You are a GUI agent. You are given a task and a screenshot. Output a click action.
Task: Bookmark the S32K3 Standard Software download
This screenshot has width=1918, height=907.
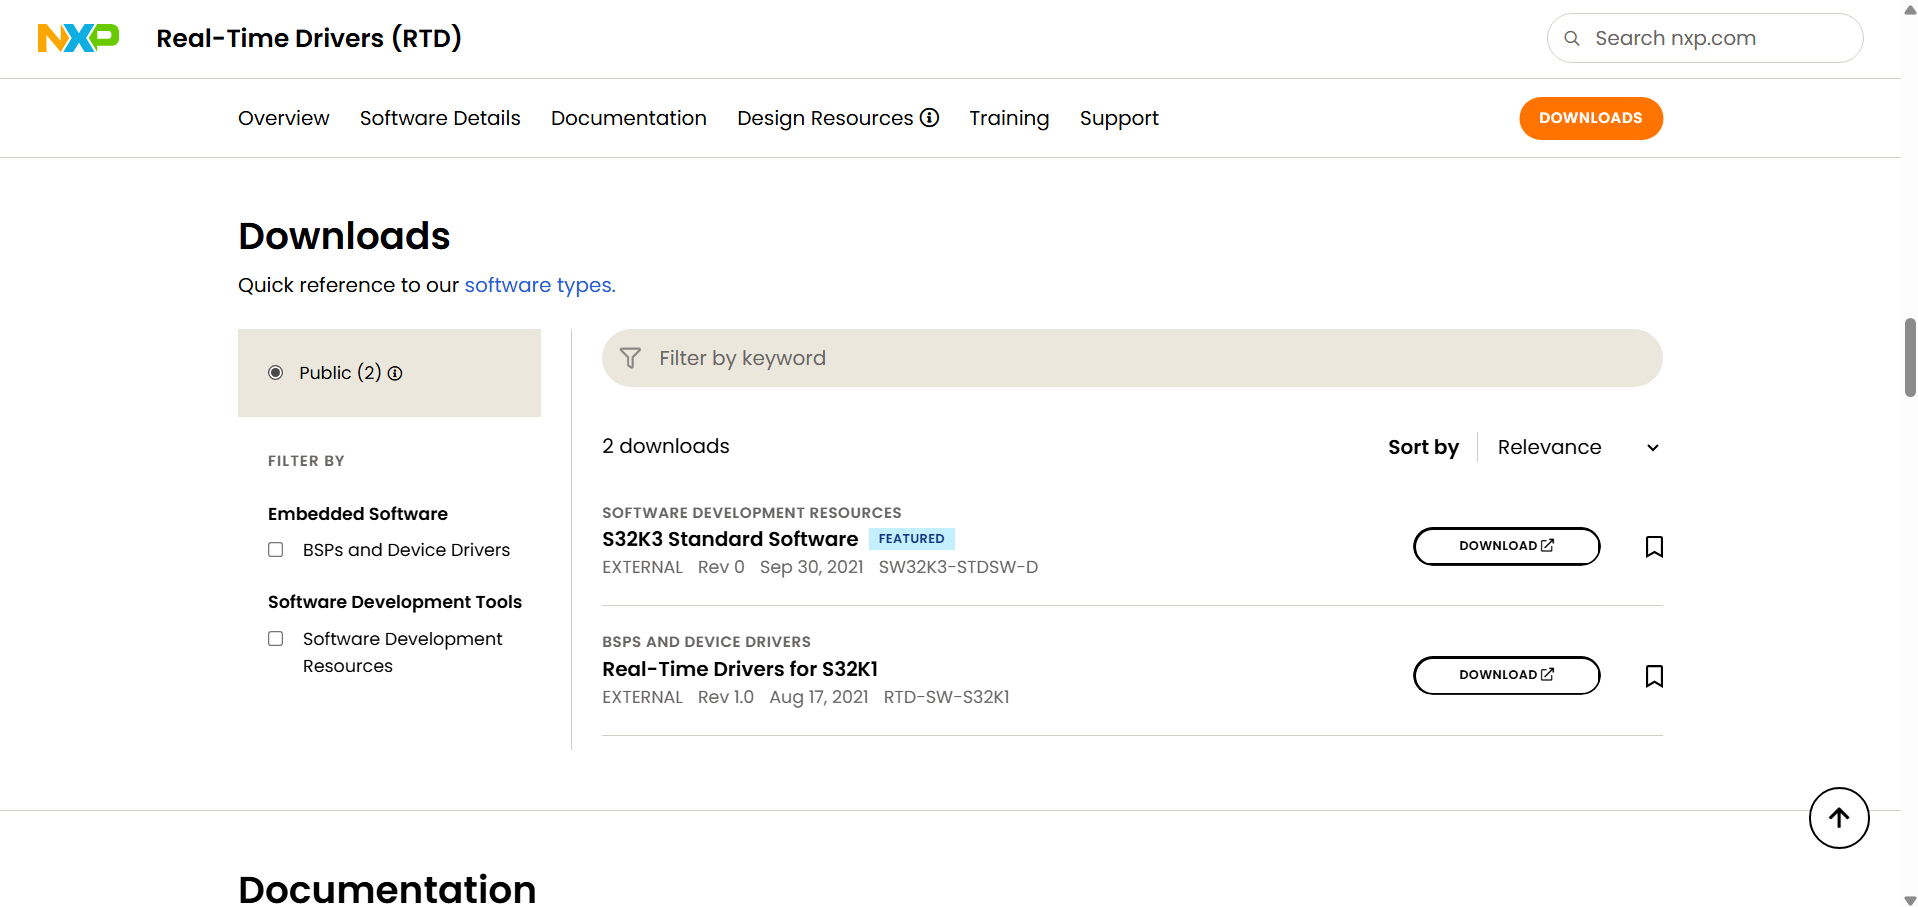(1654, 547)
